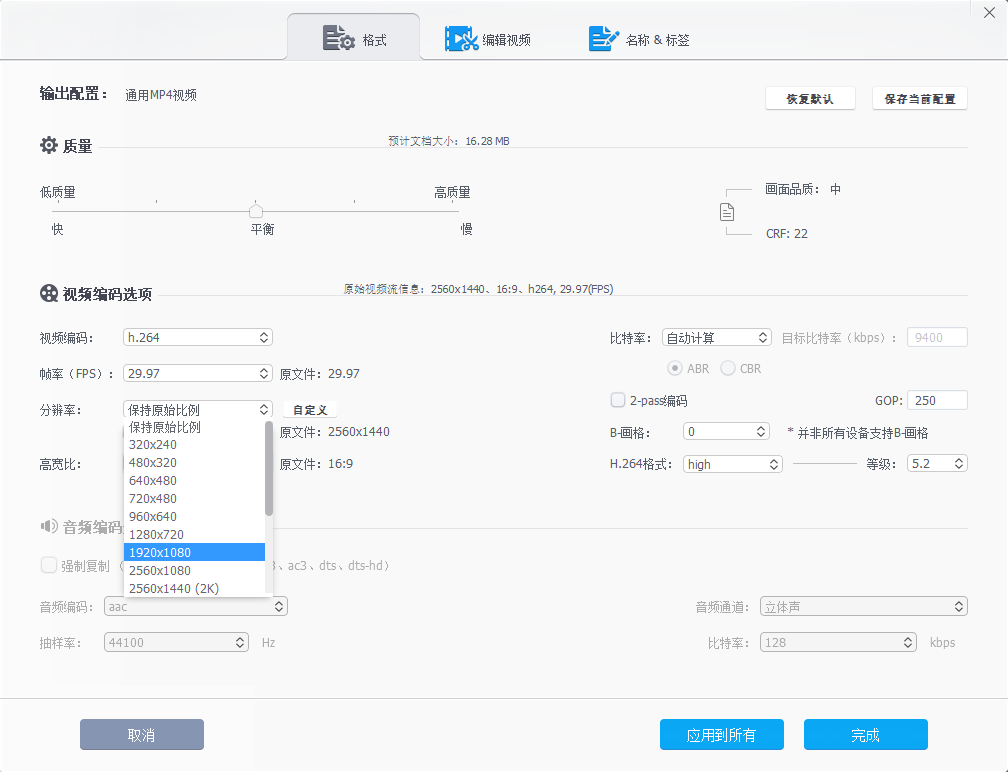
Task: Open the 视频编码 dropdown
Action: pyautogui.click(x=197, y=337)
